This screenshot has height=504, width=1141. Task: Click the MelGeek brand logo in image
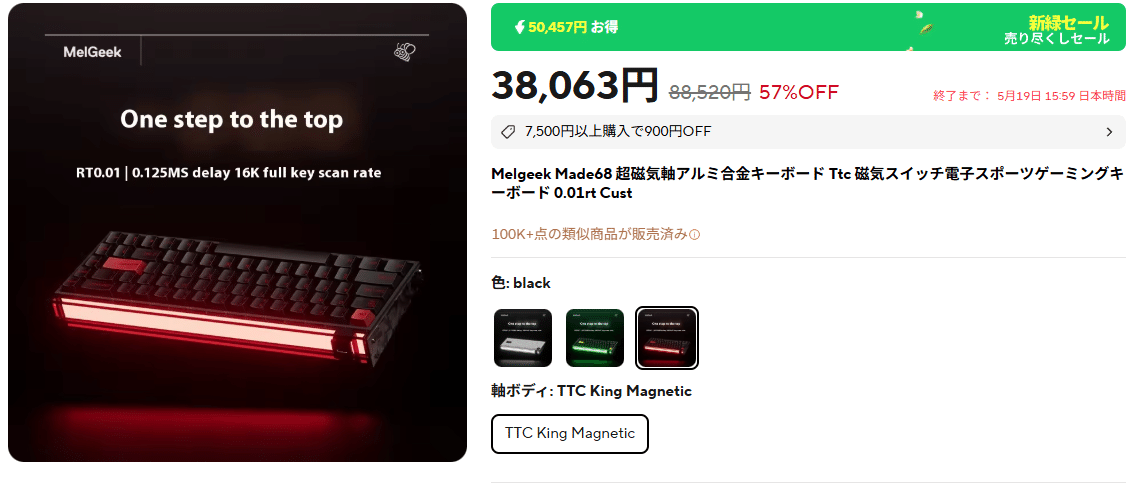(x=92, y=52)
